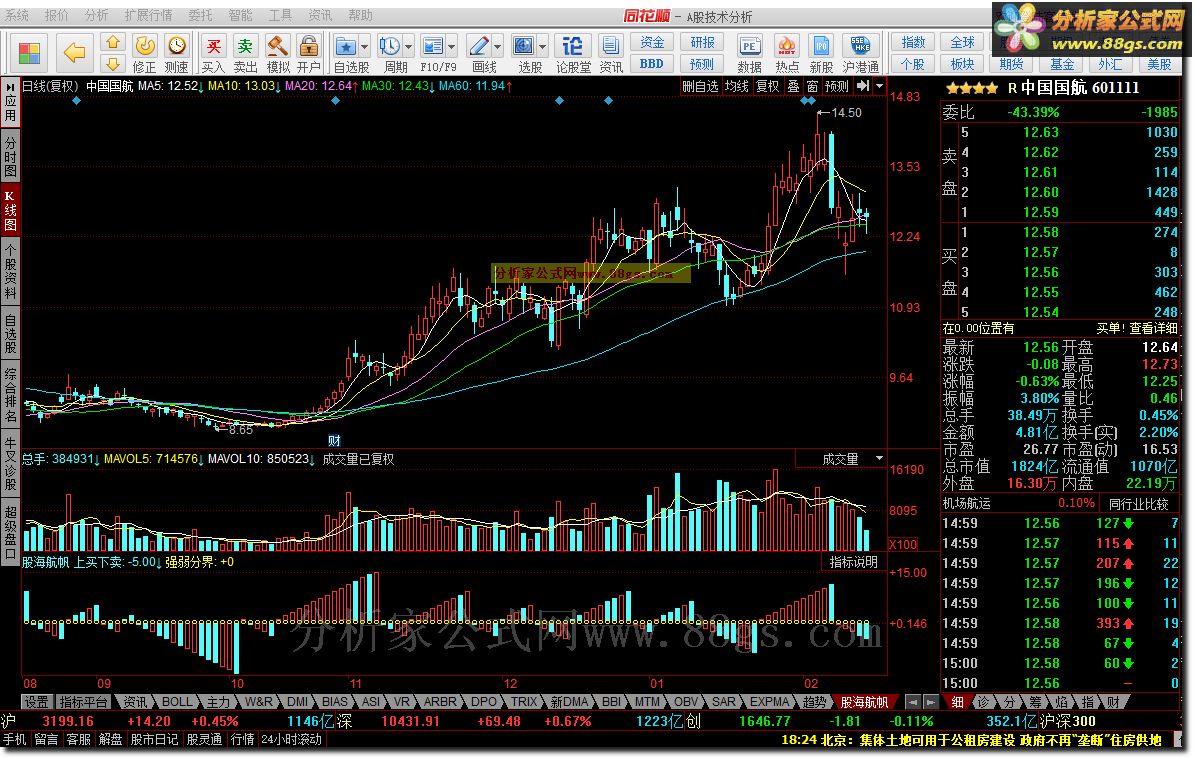
Task: Open the 指标平台 tab
Action: (83, 702)
